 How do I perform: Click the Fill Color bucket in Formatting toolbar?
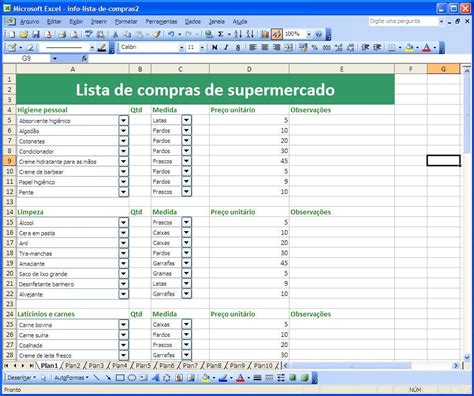coord(409,48)
